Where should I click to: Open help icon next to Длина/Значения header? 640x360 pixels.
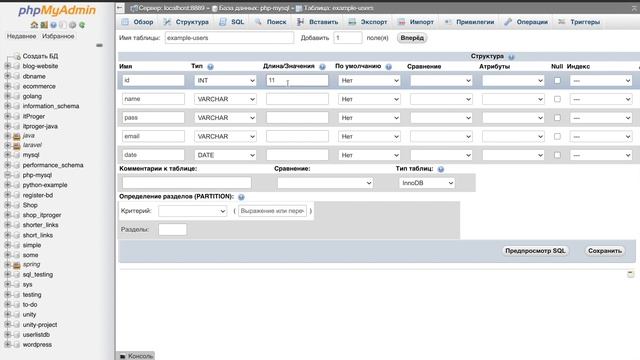(x=322, y=67)
